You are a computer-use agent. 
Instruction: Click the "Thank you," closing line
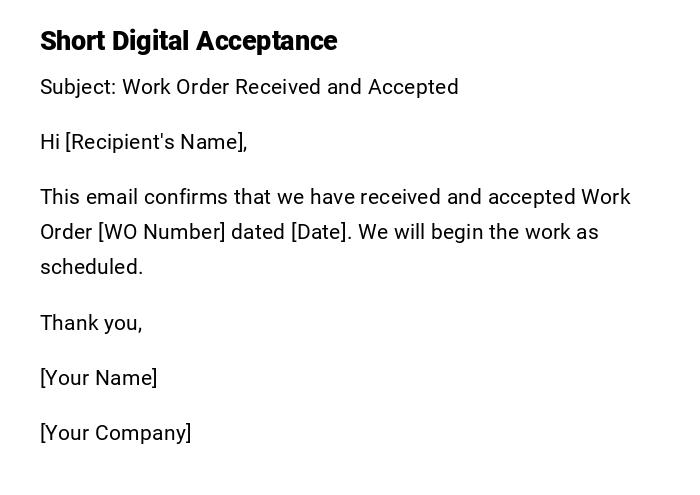91,323
